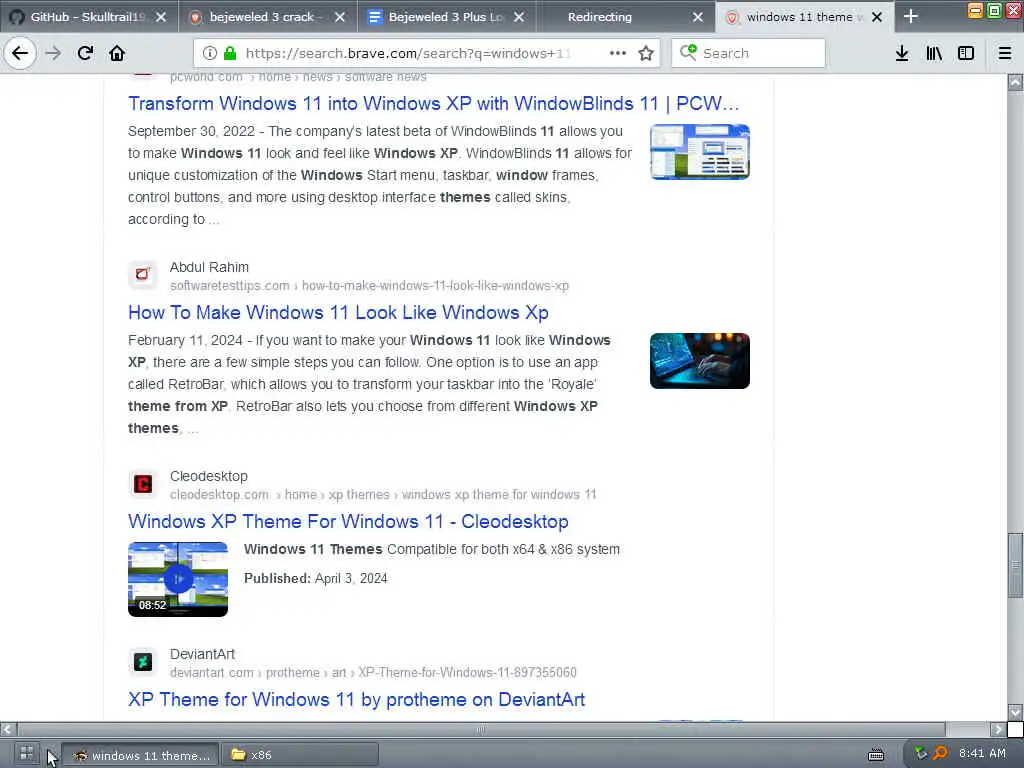Switch to the GitHub Skulltrail tab
The height and width of the screenshot is (768, 1024).
89,17
